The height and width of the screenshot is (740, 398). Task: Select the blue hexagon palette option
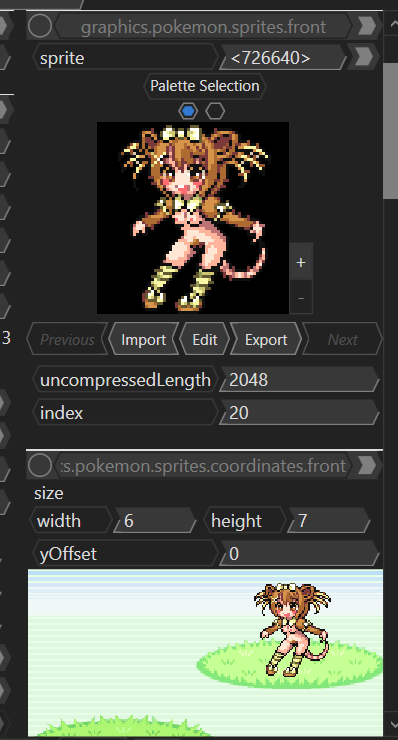tap(188, 111)
